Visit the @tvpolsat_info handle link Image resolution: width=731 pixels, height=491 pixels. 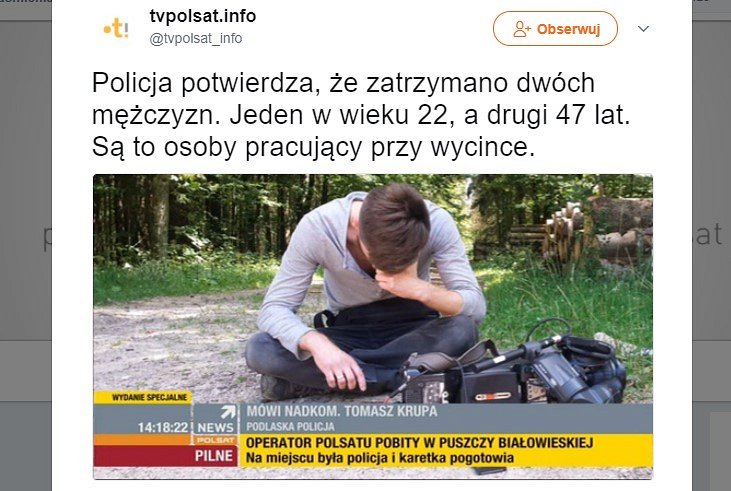[196, 38]
